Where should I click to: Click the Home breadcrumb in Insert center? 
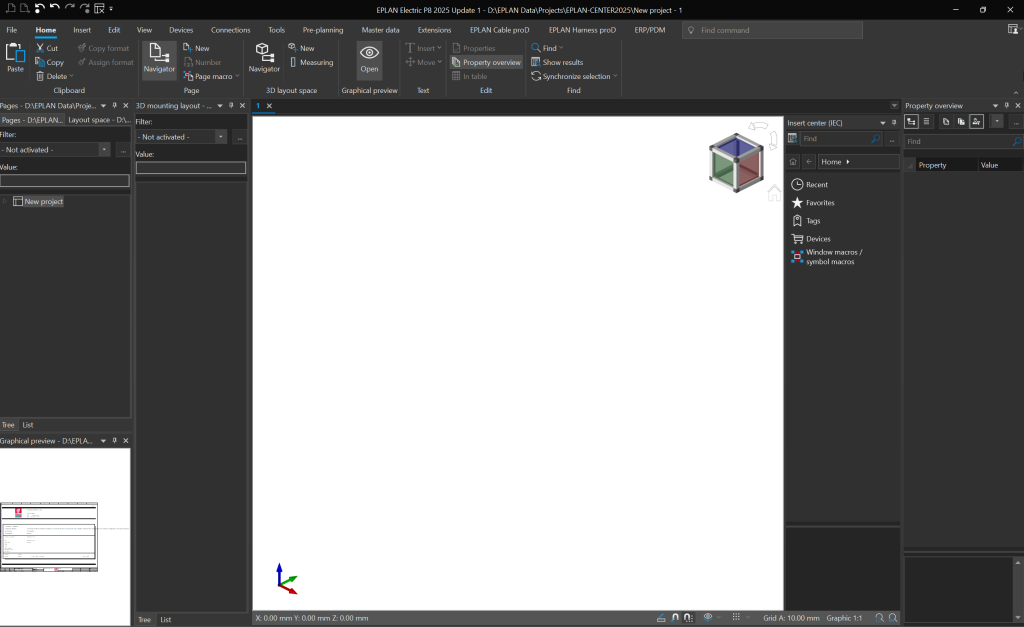831,161
